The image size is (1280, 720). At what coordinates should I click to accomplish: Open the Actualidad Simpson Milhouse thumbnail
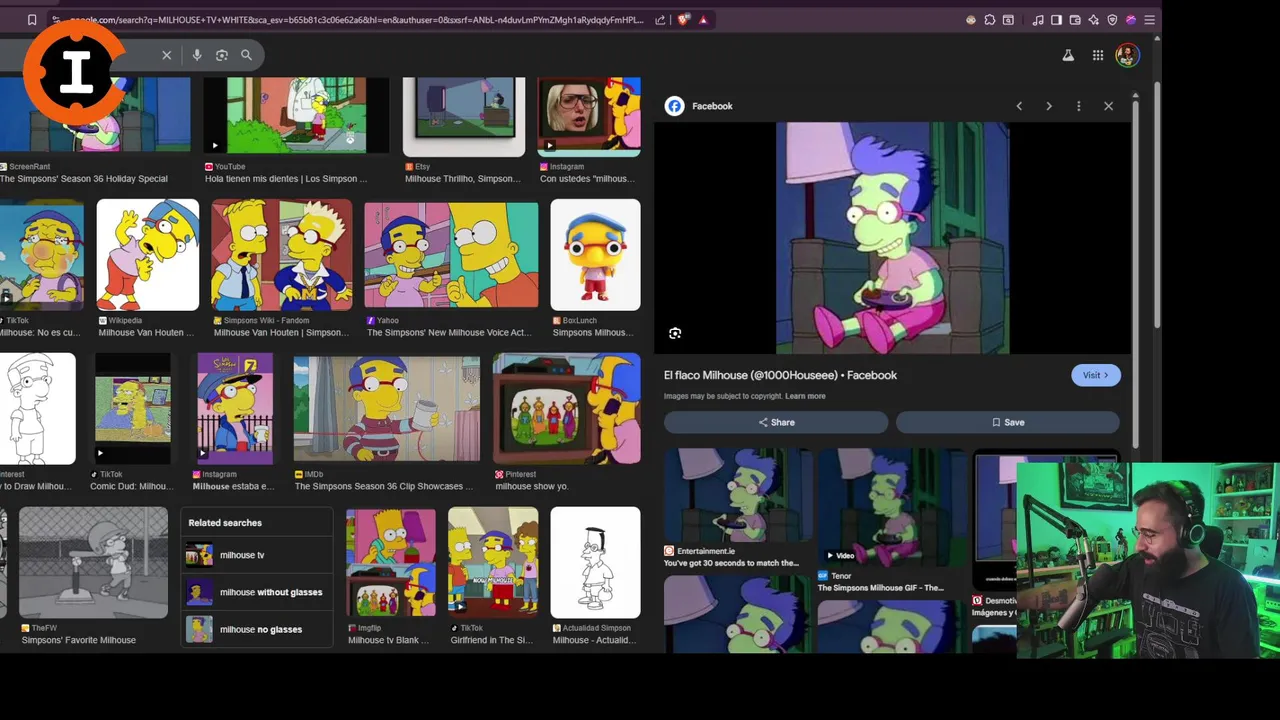pos(595,563)
